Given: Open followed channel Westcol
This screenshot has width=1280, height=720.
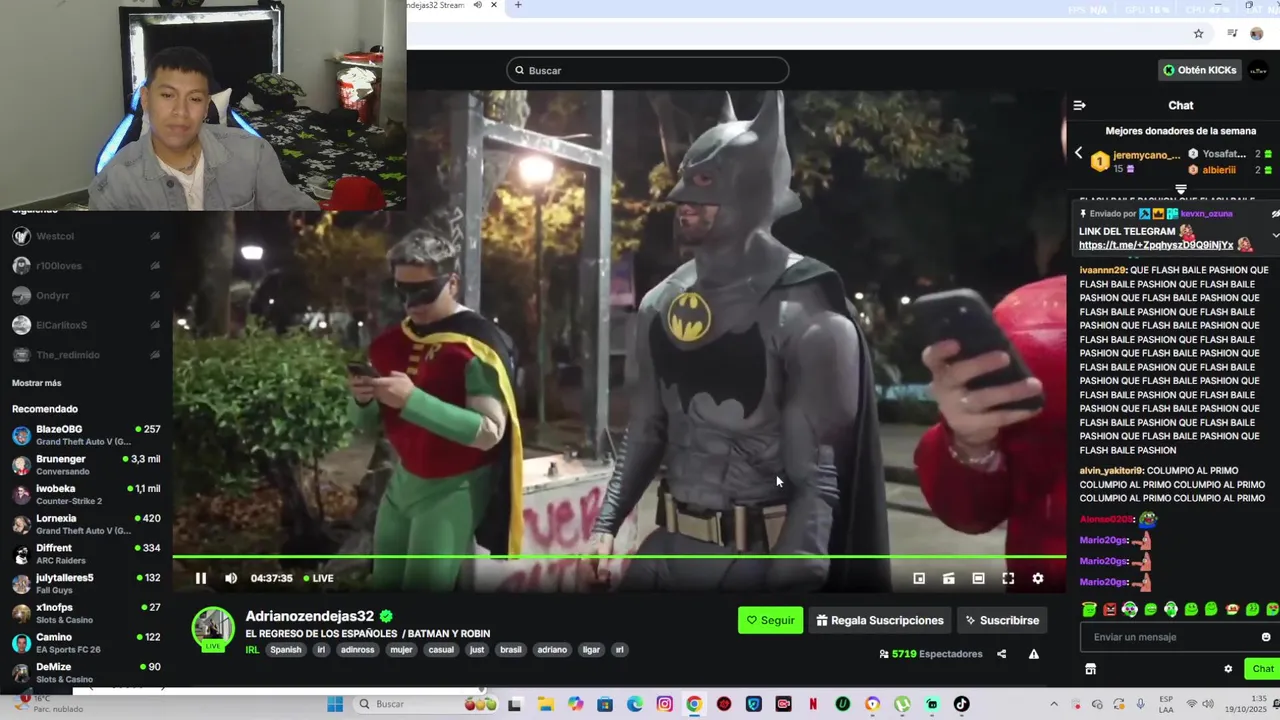Looking at the screenshot, I should coord(86,236).
